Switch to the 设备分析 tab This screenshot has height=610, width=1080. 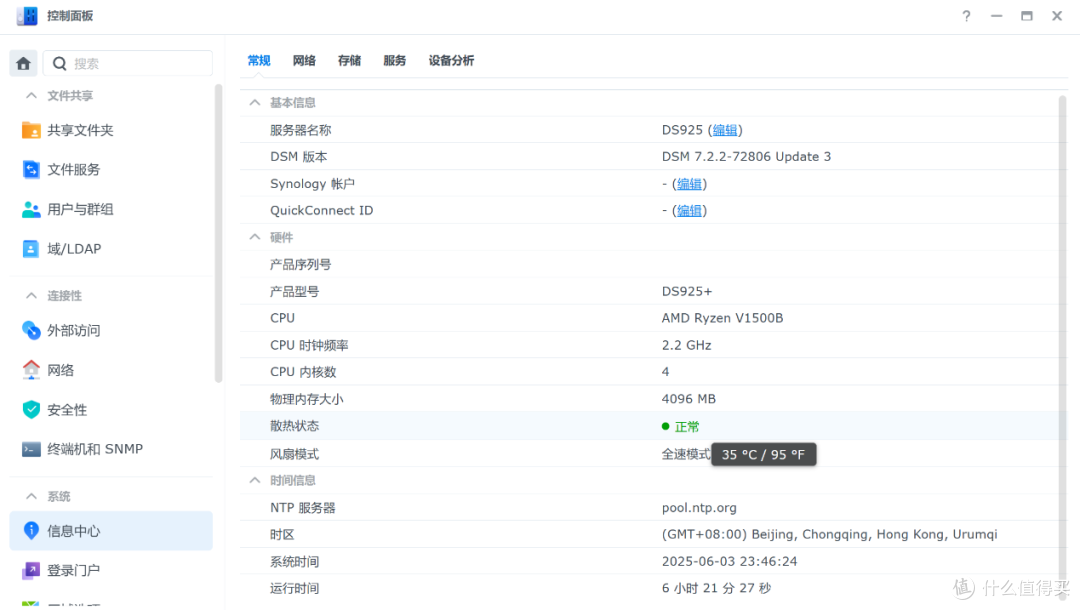point(451,61)
